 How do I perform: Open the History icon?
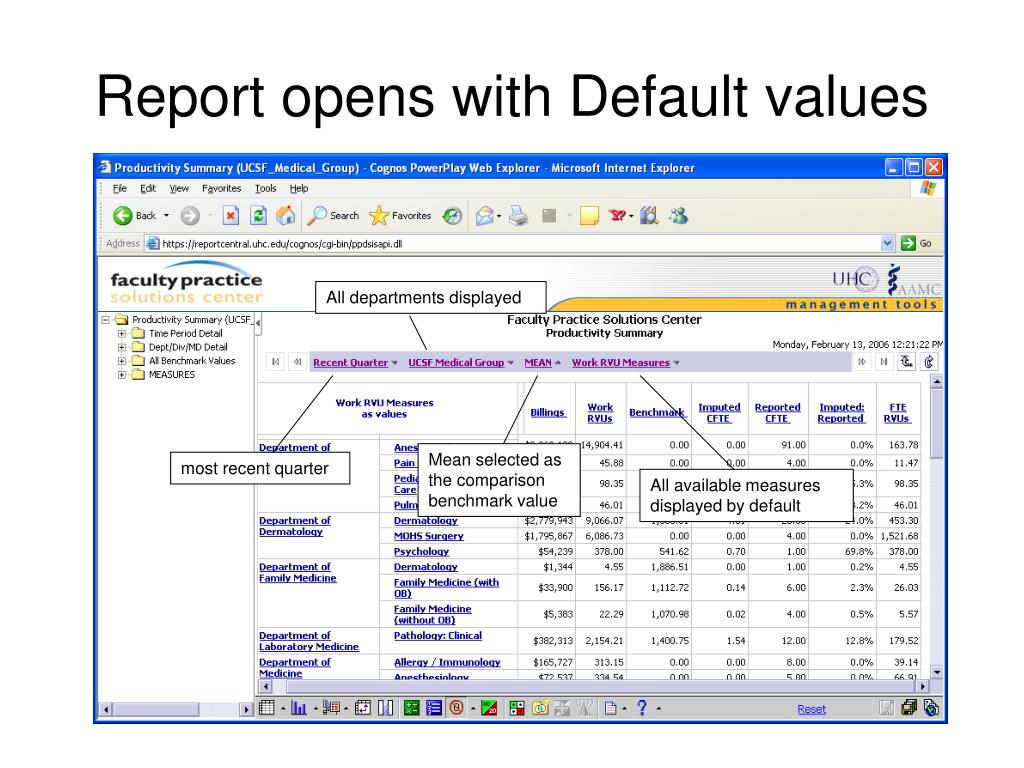452,216
